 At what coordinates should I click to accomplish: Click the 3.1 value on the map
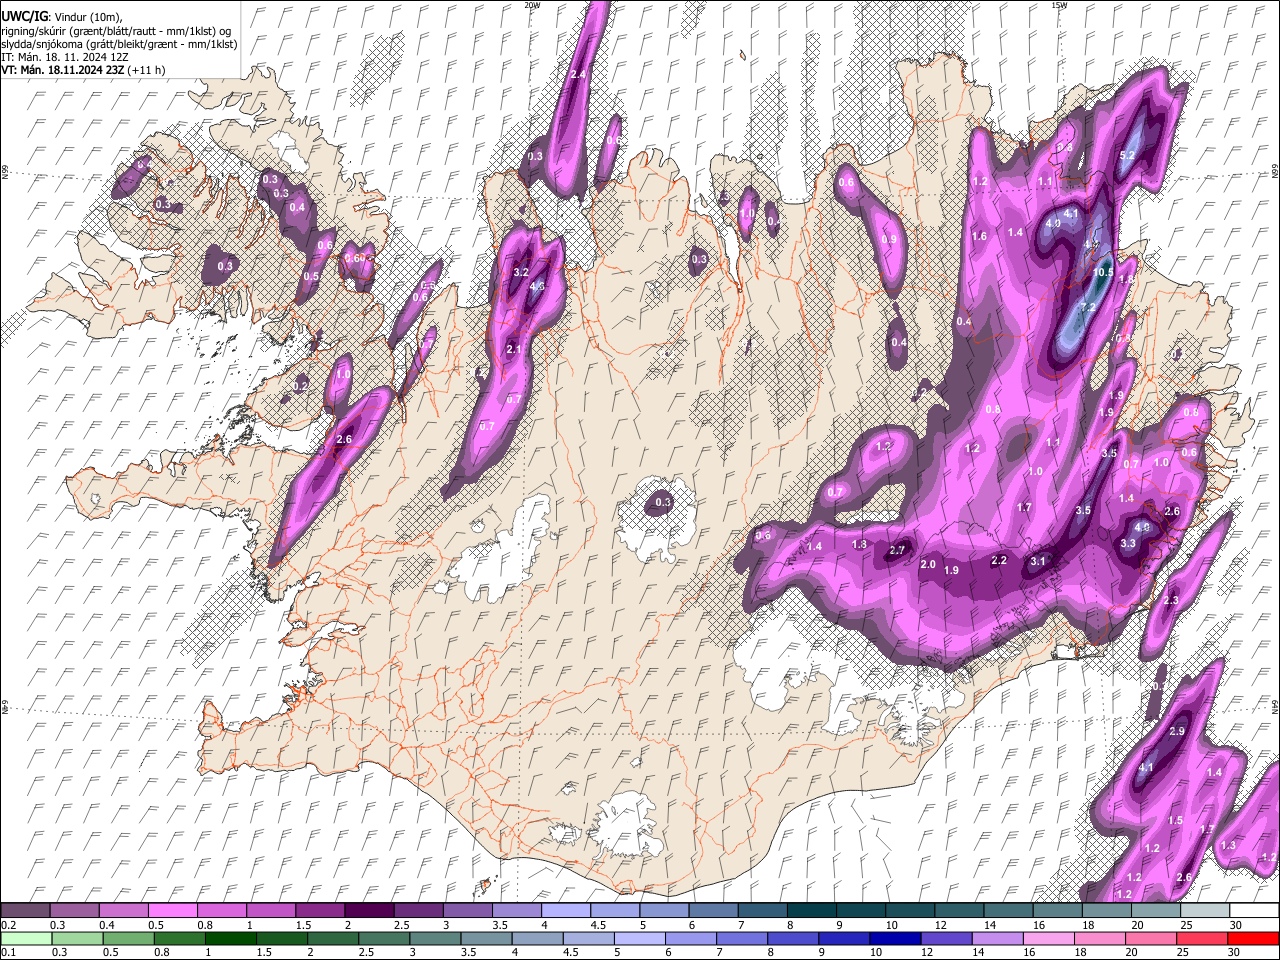(x=1038, y=561)
